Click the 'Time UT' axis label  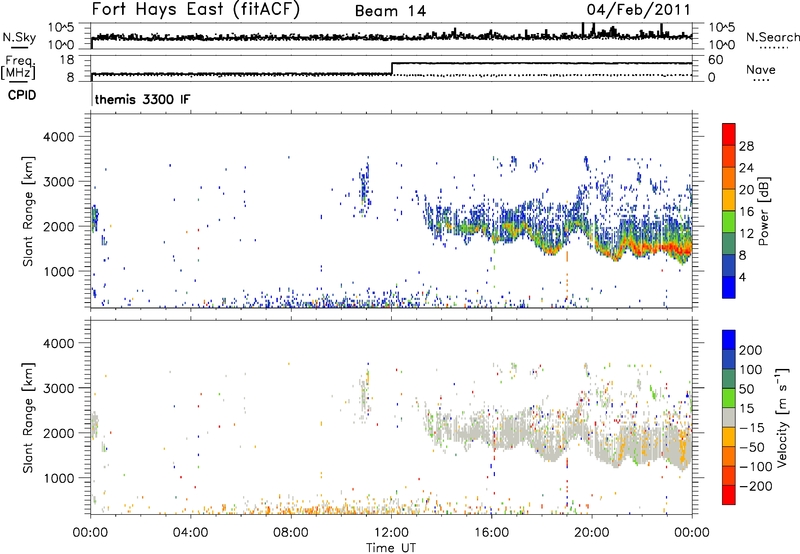[x=391, y=548]
